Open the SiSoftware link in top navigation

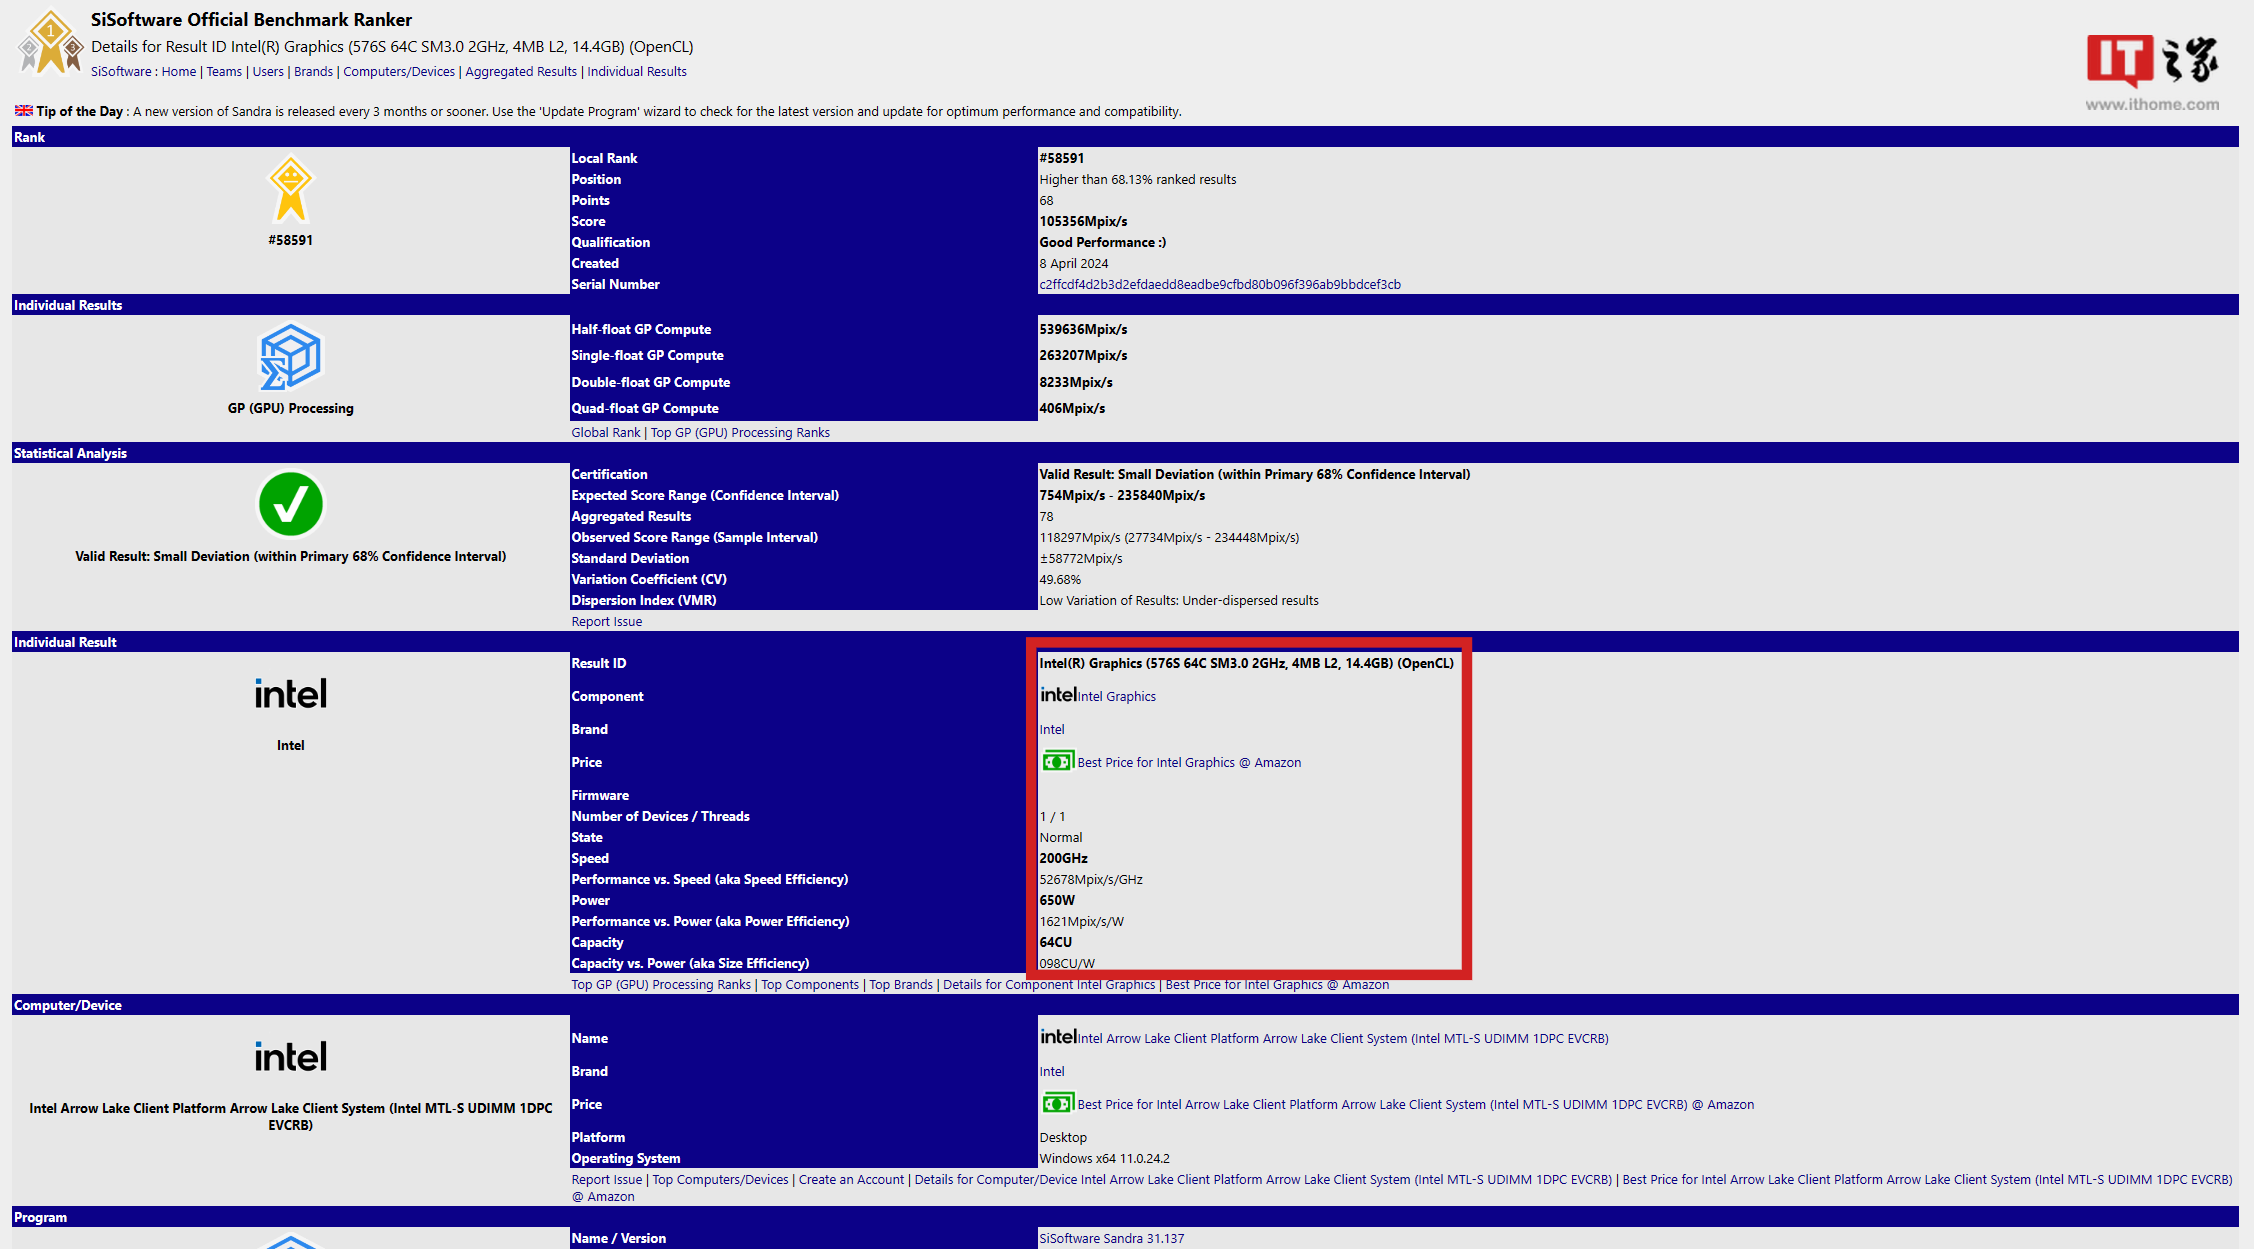click(x=121, y=72)
